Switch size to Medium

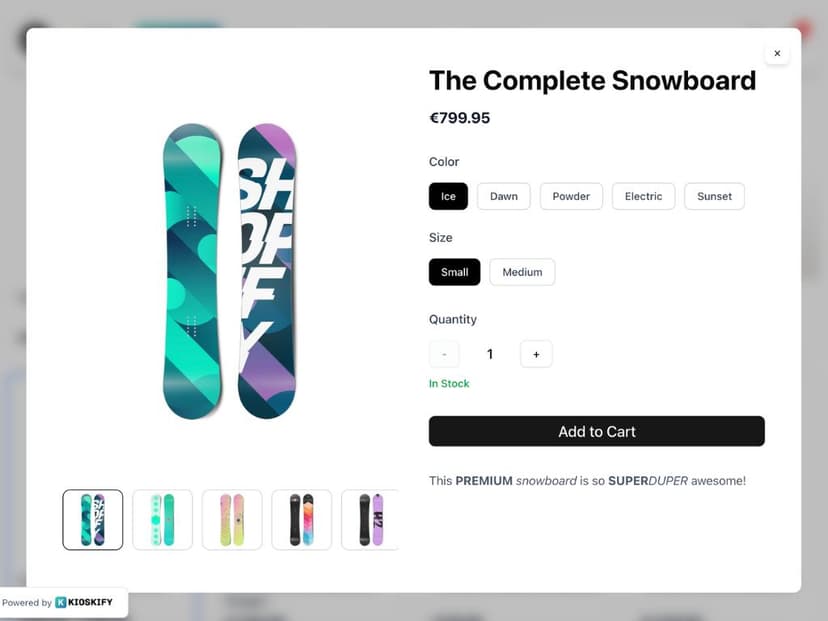[522, 272]
